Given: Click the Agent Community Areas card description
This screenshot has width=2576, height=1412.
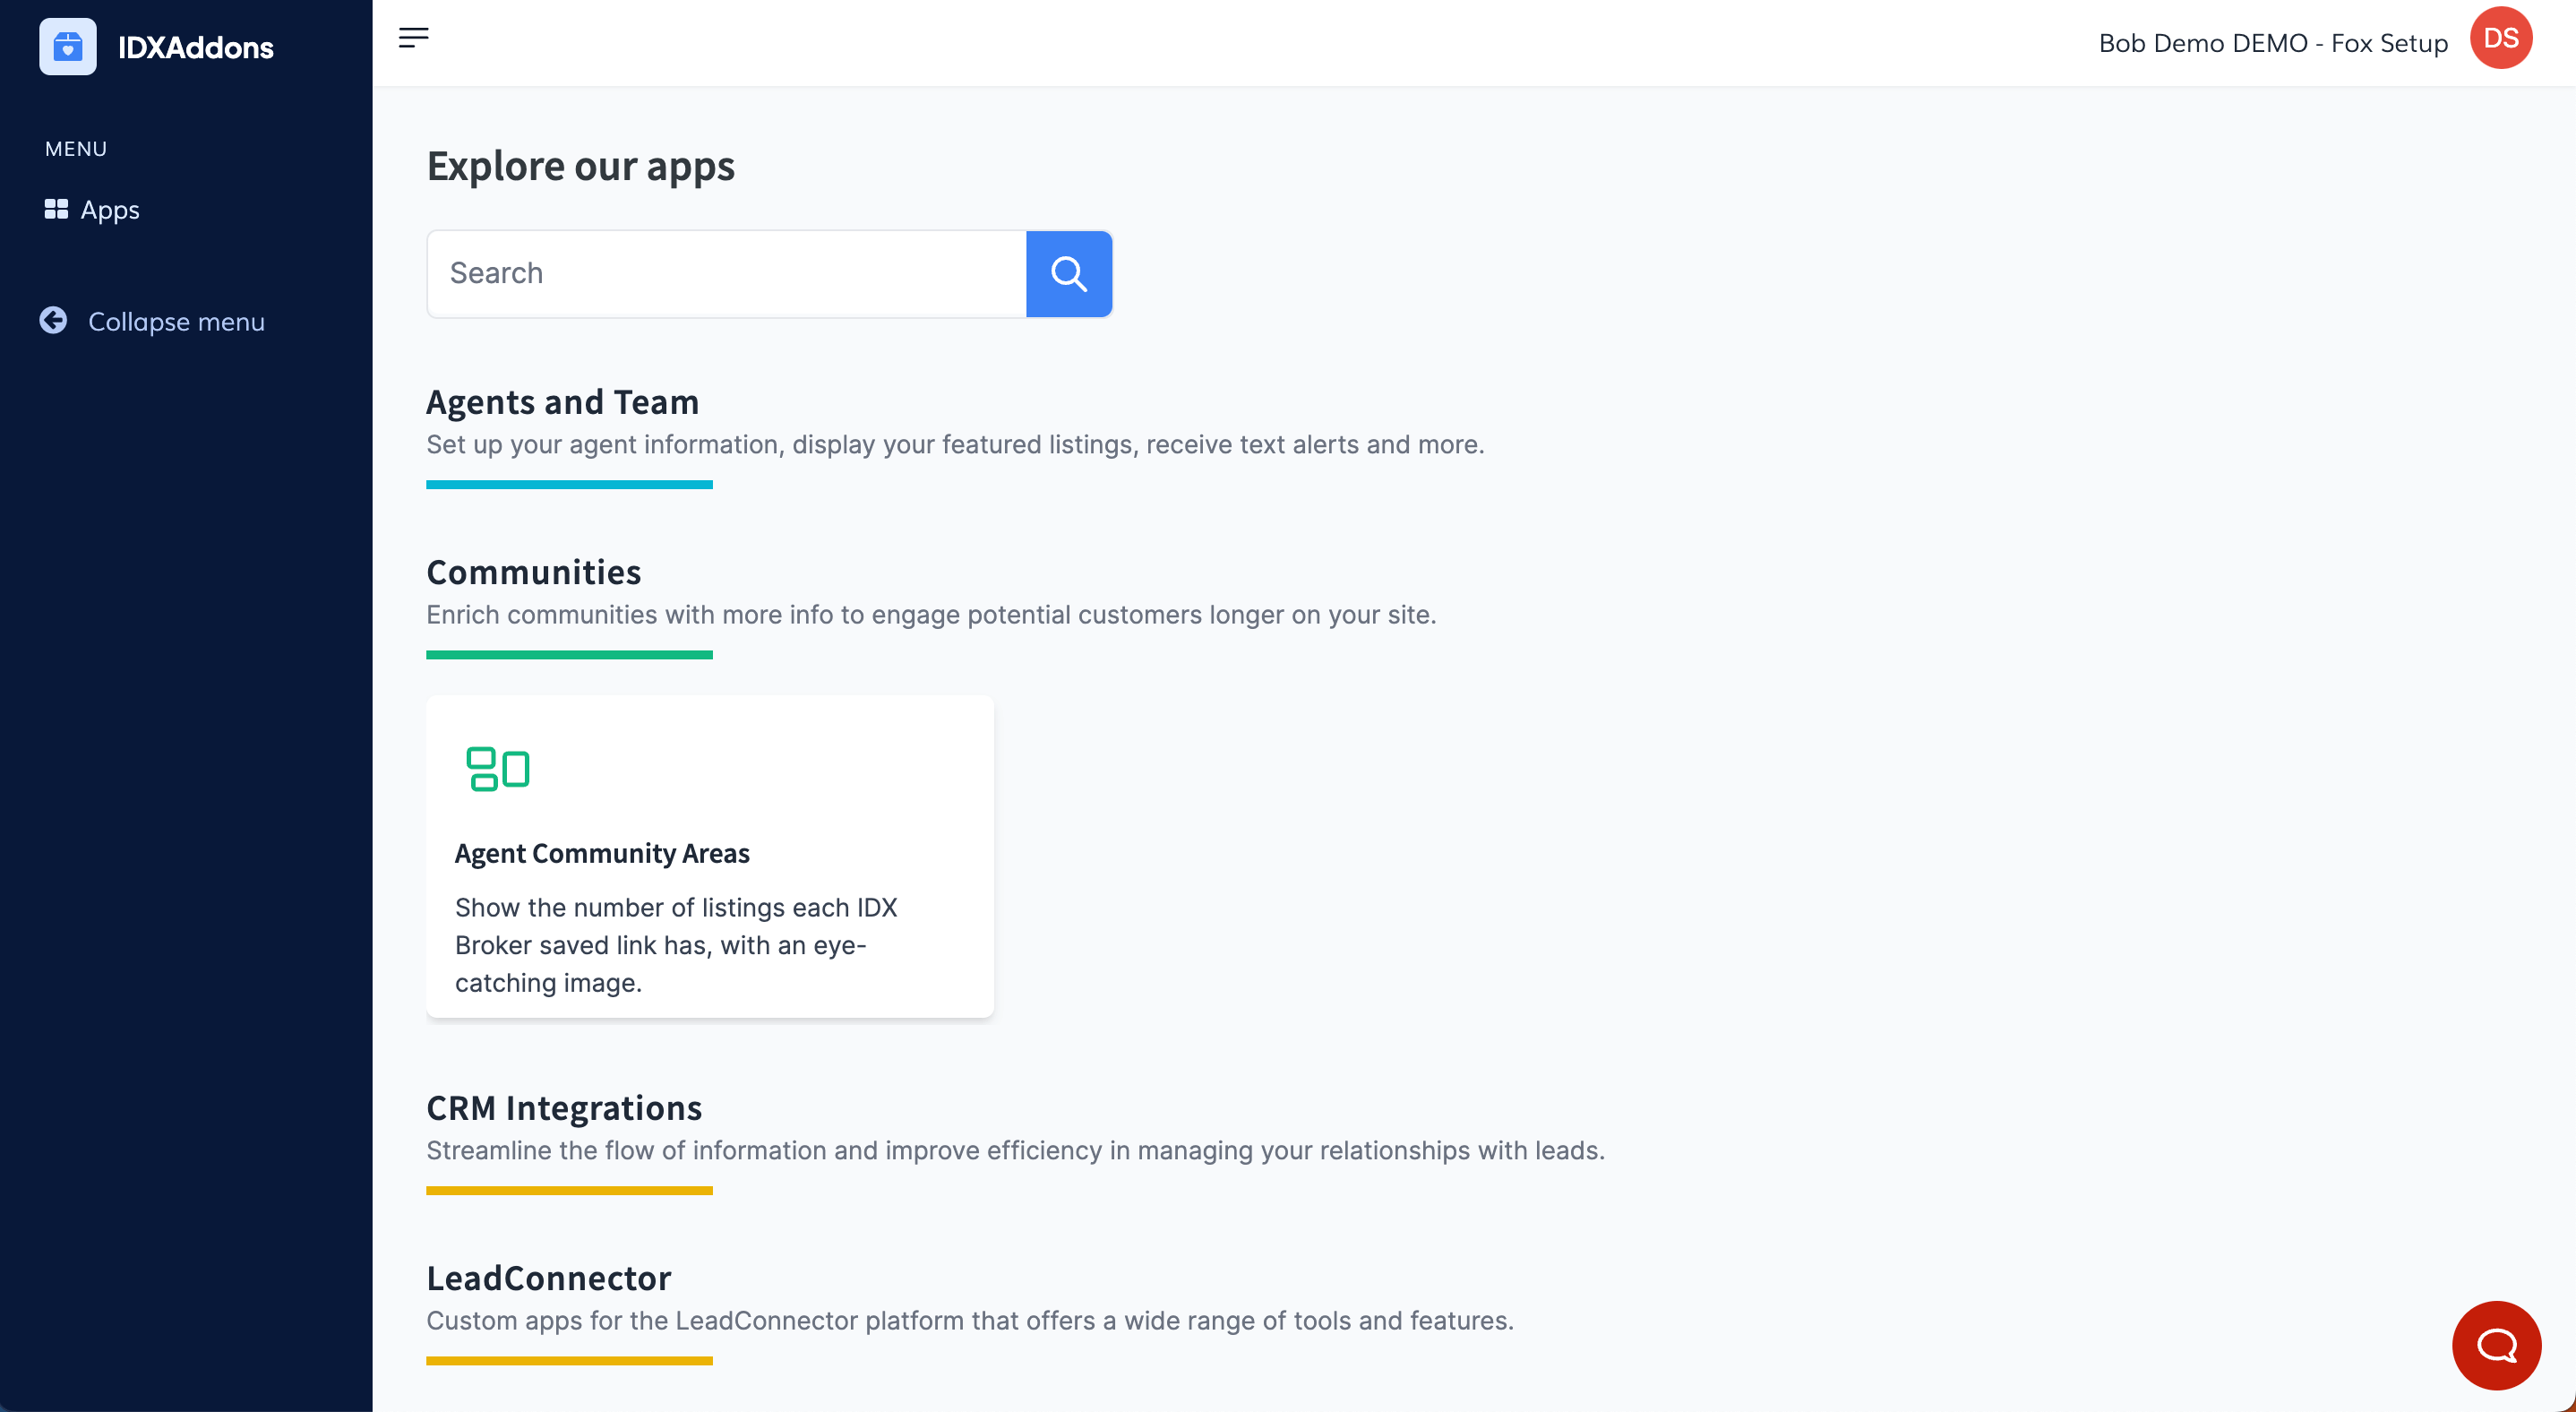Looking at the screenshot, I should tap(676, 945).
